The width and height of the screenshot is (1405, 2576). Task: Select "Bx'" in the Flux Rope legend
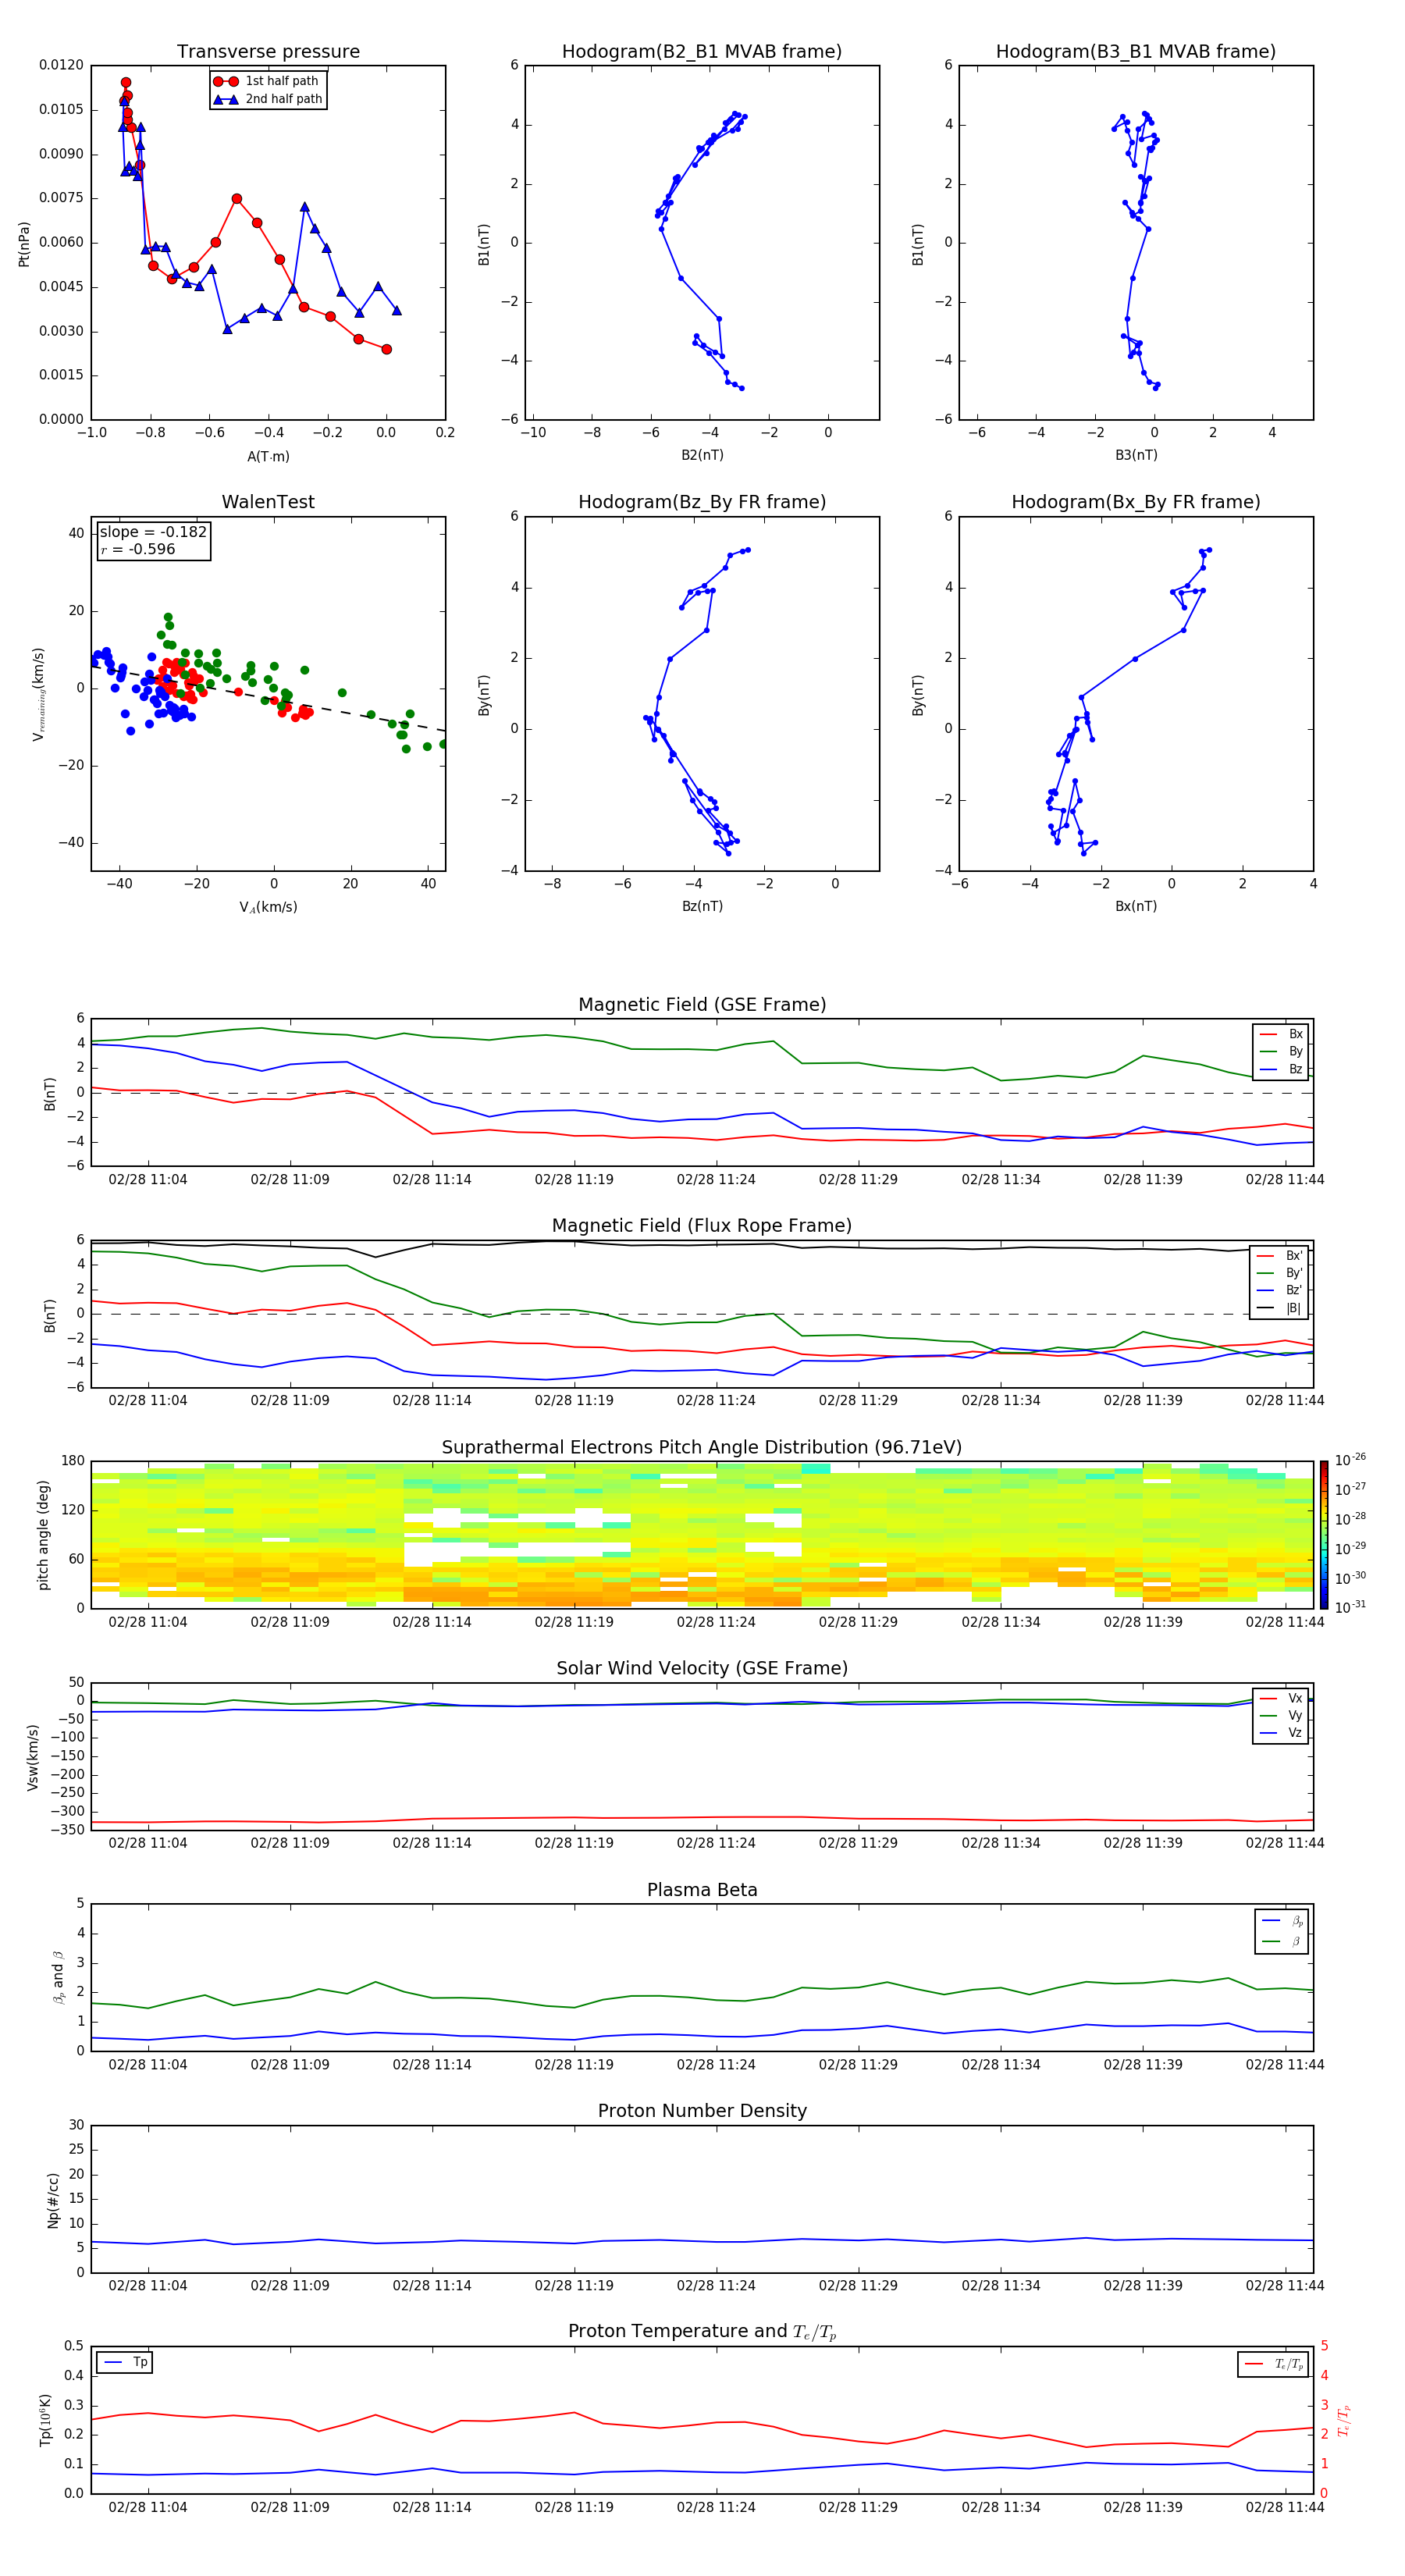(1280, 1256)
